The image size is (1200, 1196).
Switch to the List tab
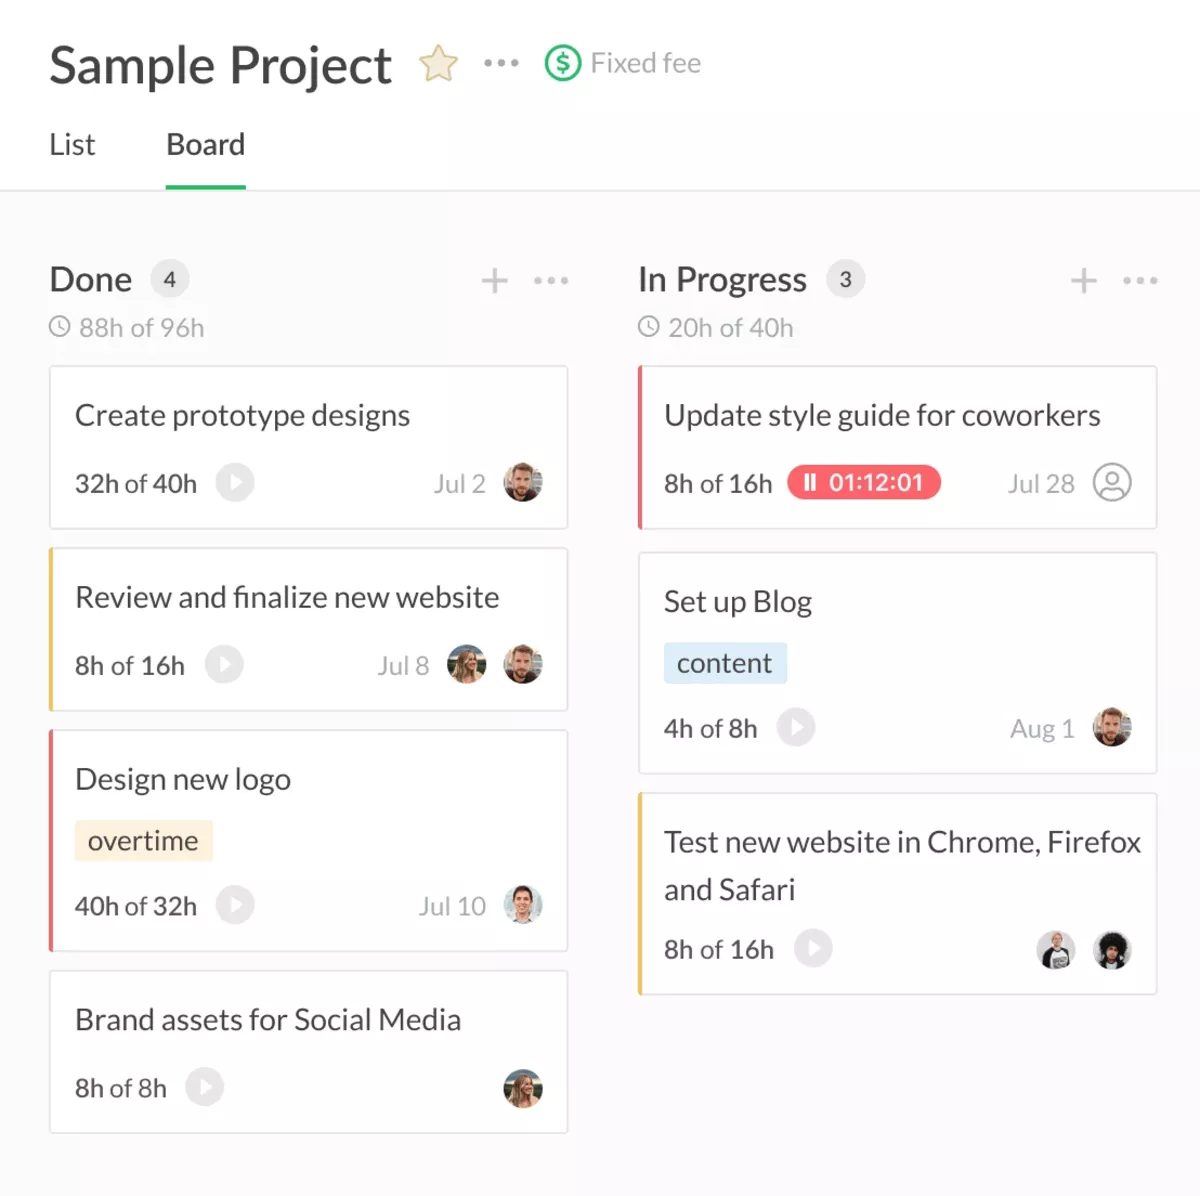[72, 145]
